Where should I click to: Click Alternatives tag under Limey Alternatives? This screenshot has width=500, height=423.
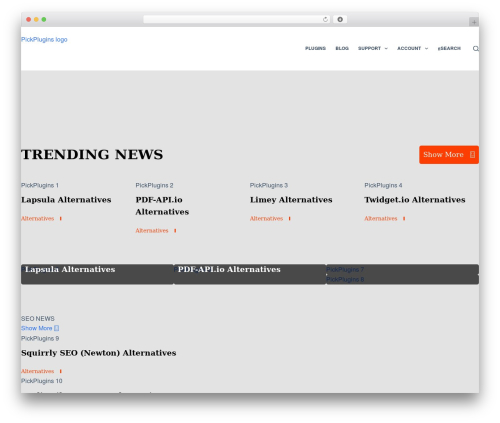click(266, 219)
